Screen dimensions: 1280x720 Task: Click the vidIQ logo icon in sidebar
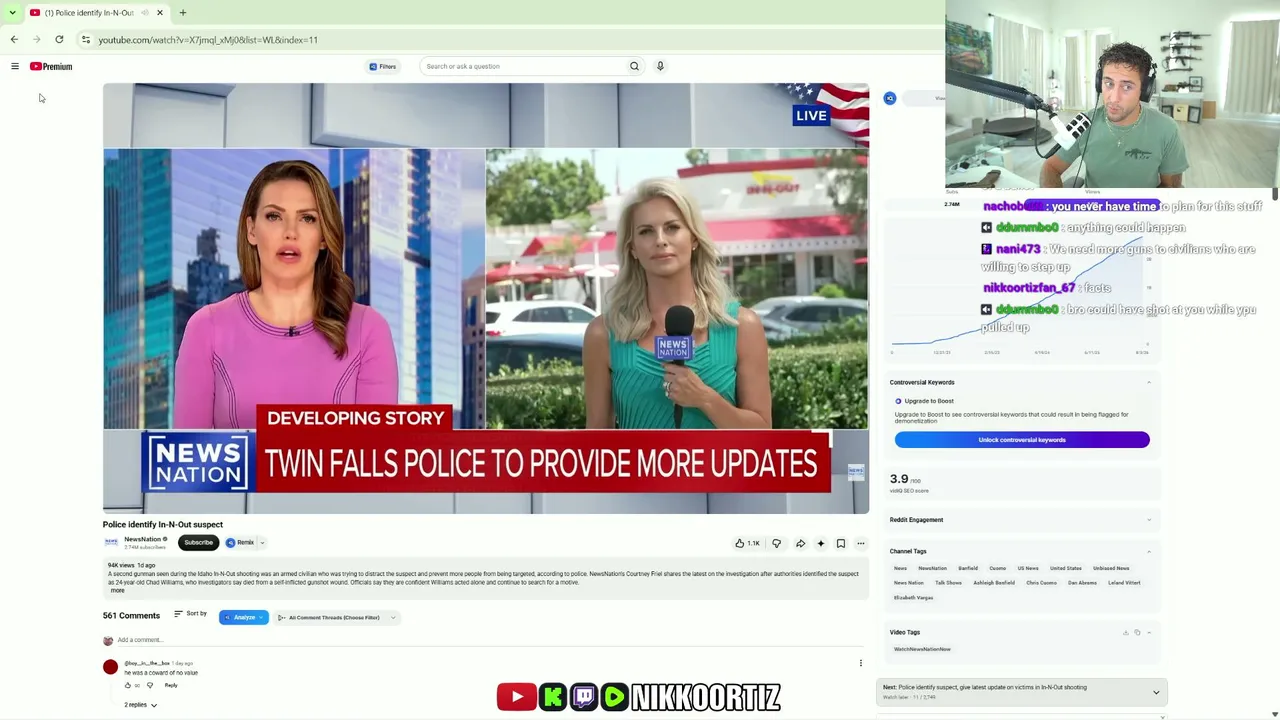[x=890, y=98]
